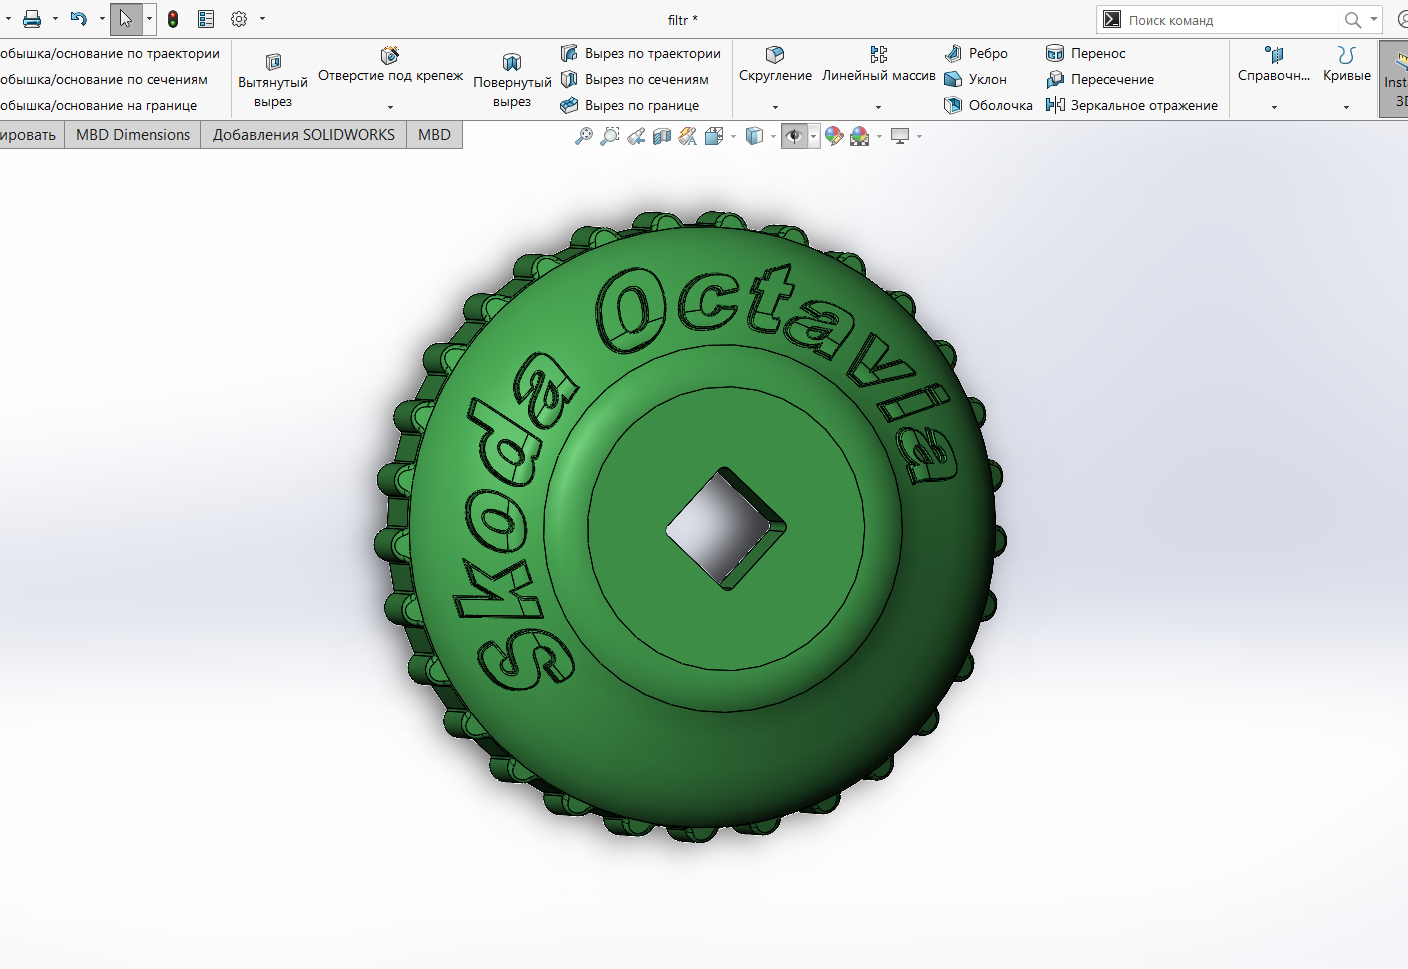This screenshot has height=969, width=1408.
Task: Toggle the Hide/Show Items eye button
Action: coord(794,136)
